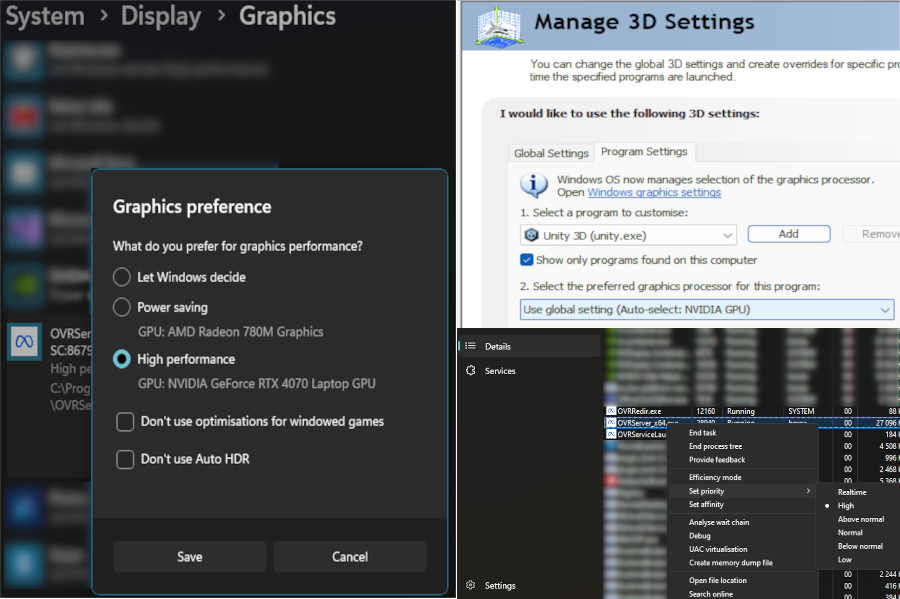Open the Windows graphics settings link
The image size is (900, 599).
tap(654, 193)
